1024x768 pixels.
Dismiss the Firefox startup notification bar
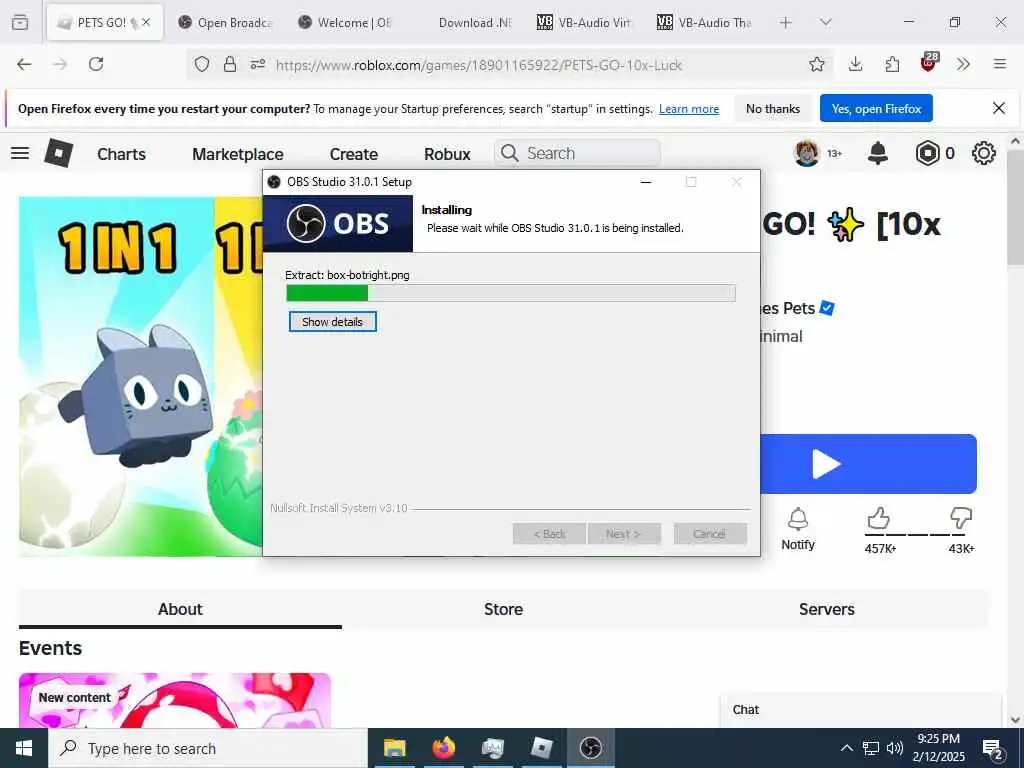click(999, 108)
